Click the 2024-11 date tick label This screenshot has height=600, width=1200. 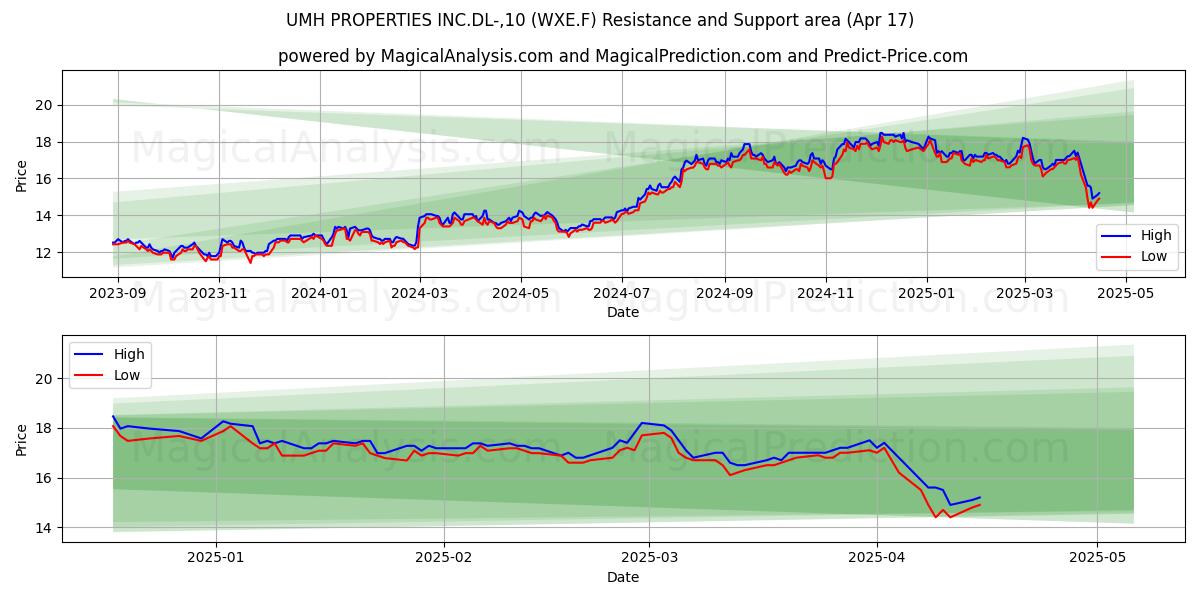[826, 294]
